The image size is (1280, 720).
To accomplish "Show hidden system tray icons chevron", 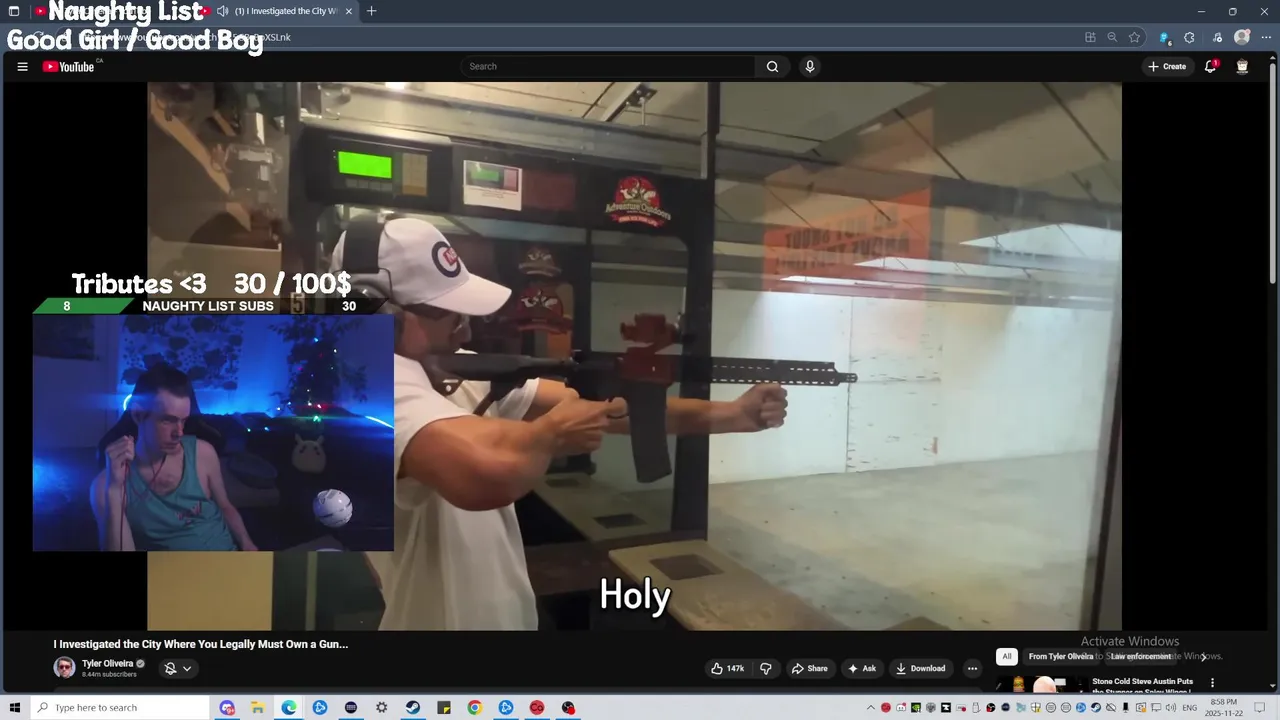I will [870, 708].
